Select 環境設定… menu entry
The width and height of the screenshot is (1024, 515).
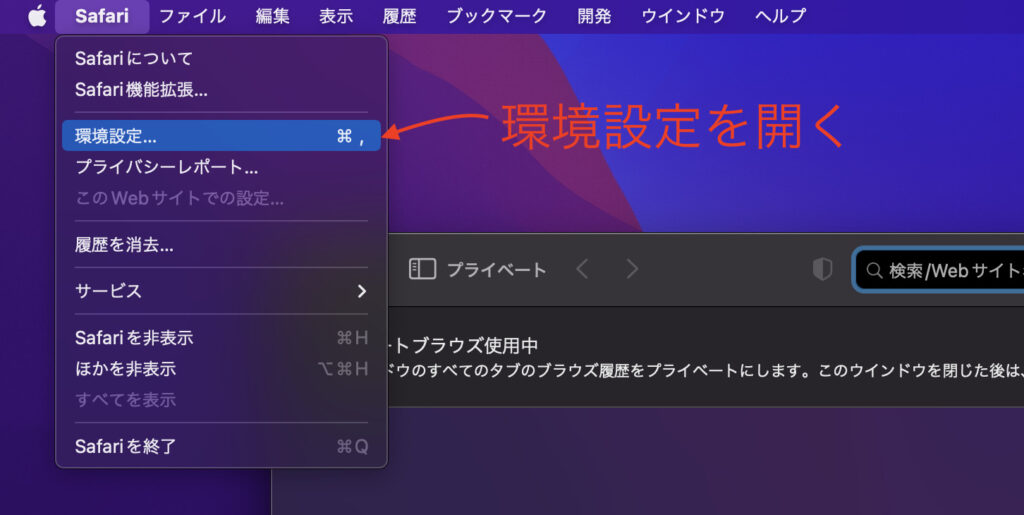221,136
